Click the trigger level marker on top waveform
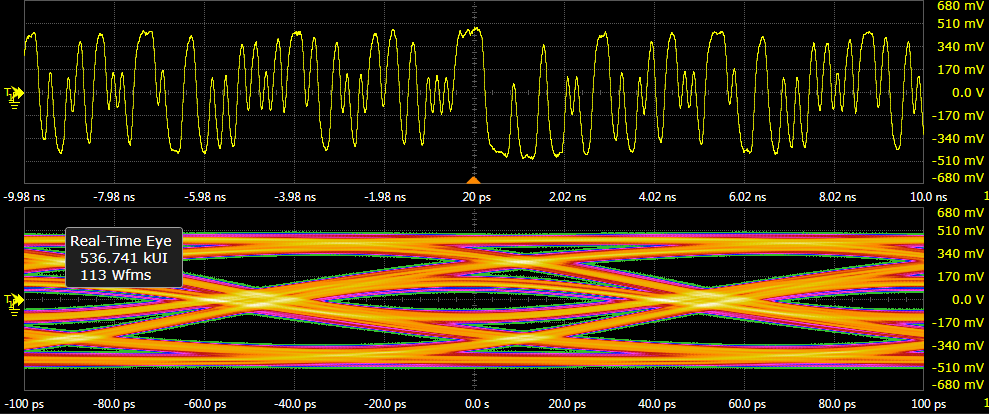This screenshot has width=989, height=414. point(14,93)
